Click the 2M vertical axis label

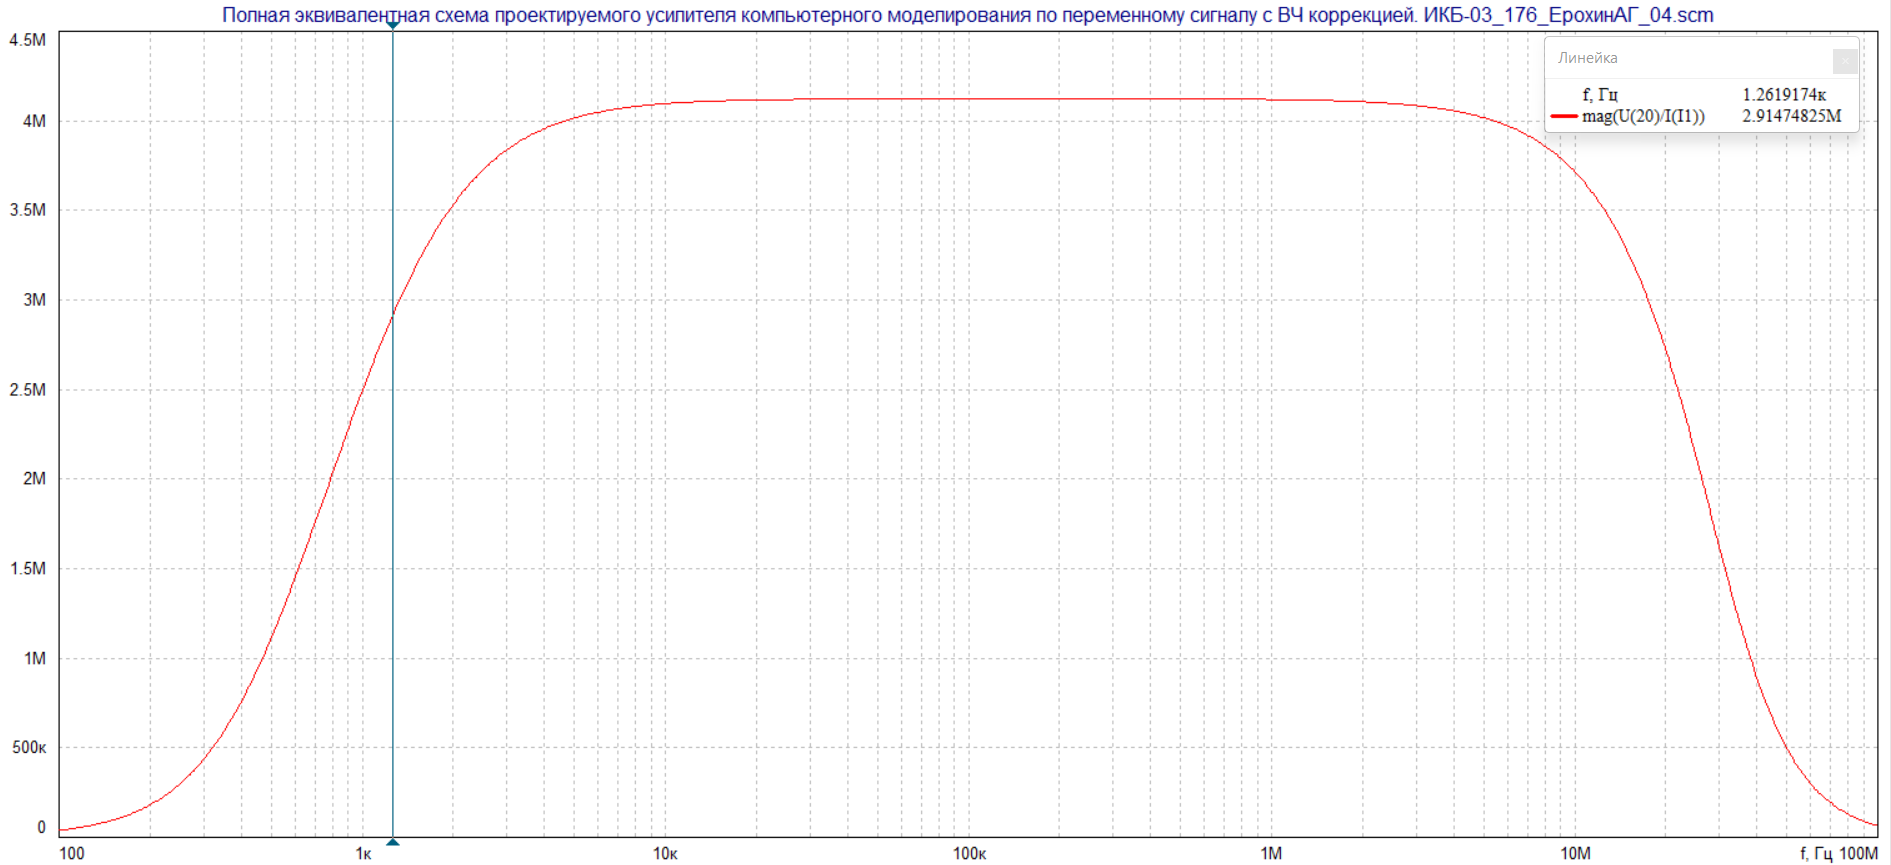pos(34,479)
